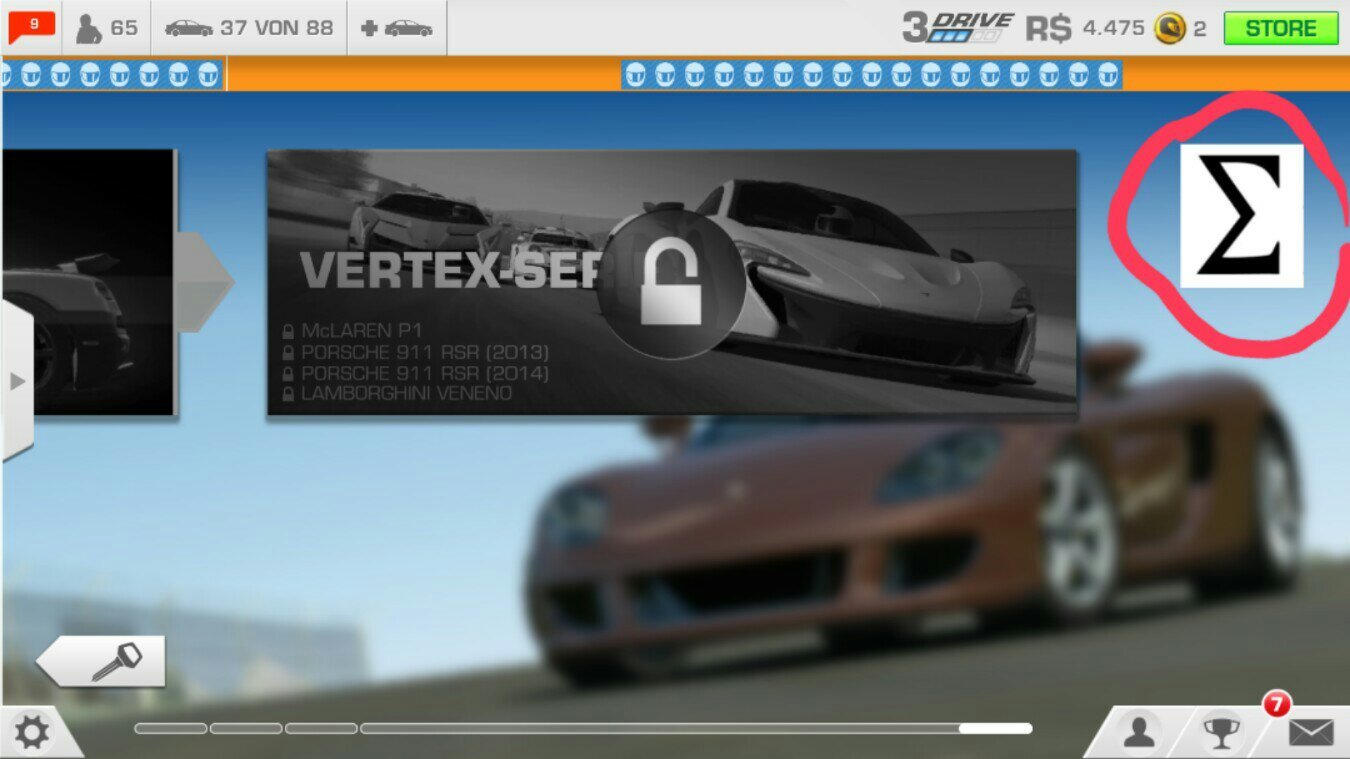
Task: Open the mail inbox with 7 badge
Action: click(1310, 733)
